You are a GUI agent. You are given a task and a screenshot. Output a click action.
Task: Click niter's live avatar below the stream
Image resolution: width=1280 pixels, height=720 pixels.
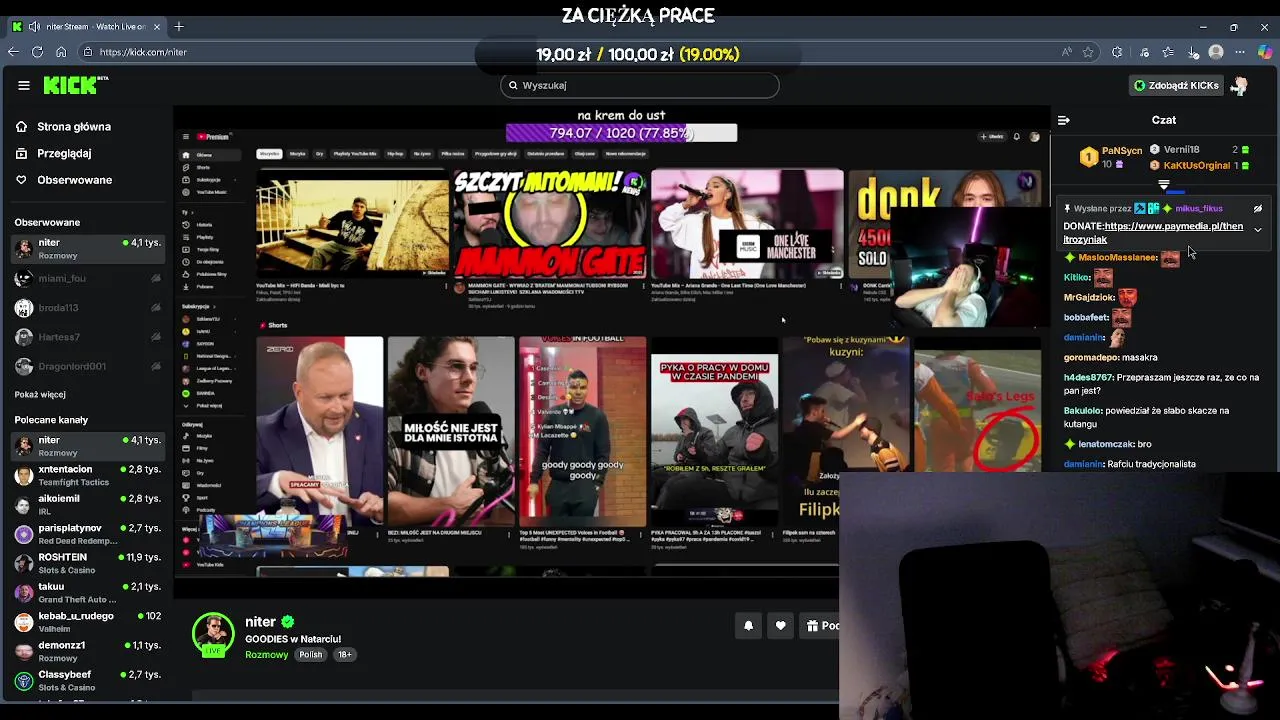[x=213, y=634]
